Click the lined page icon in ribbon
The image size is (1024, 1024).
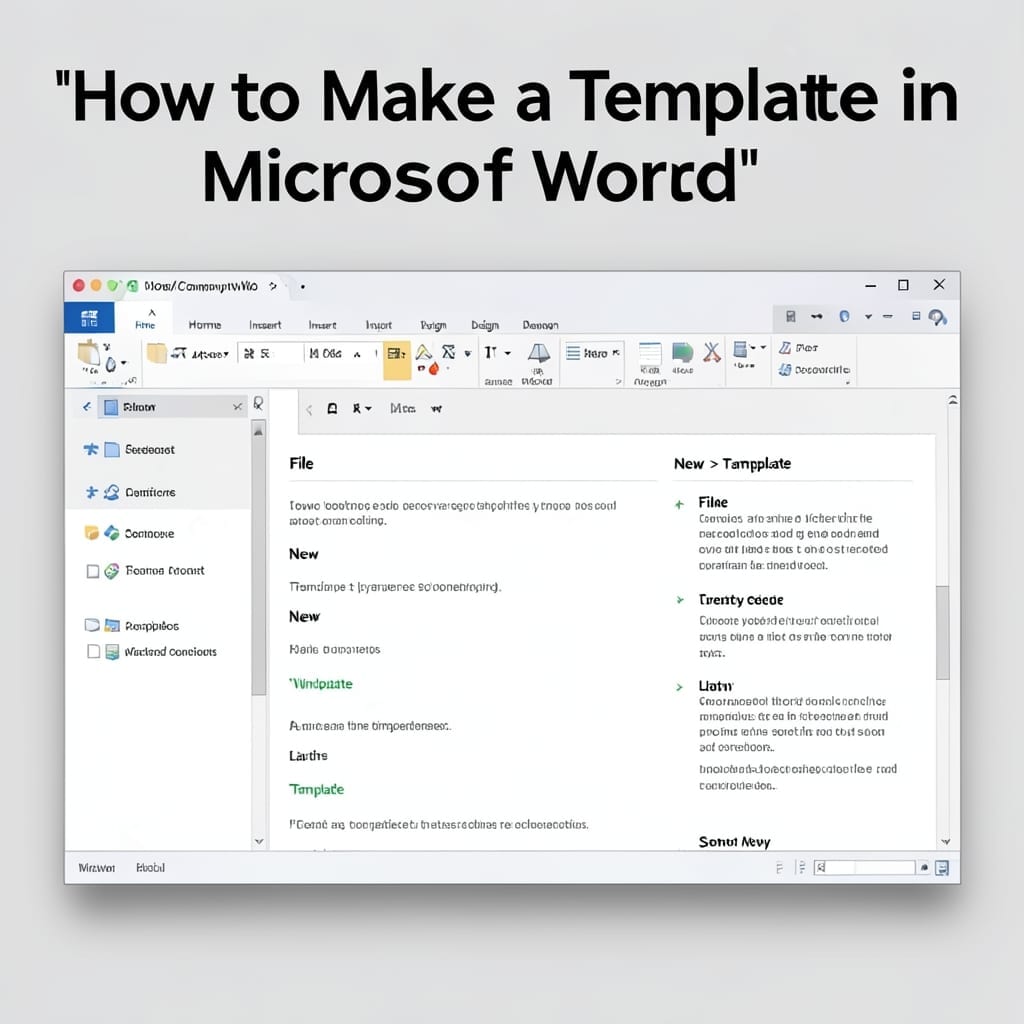pyautogui.click(x=650, y=353)
